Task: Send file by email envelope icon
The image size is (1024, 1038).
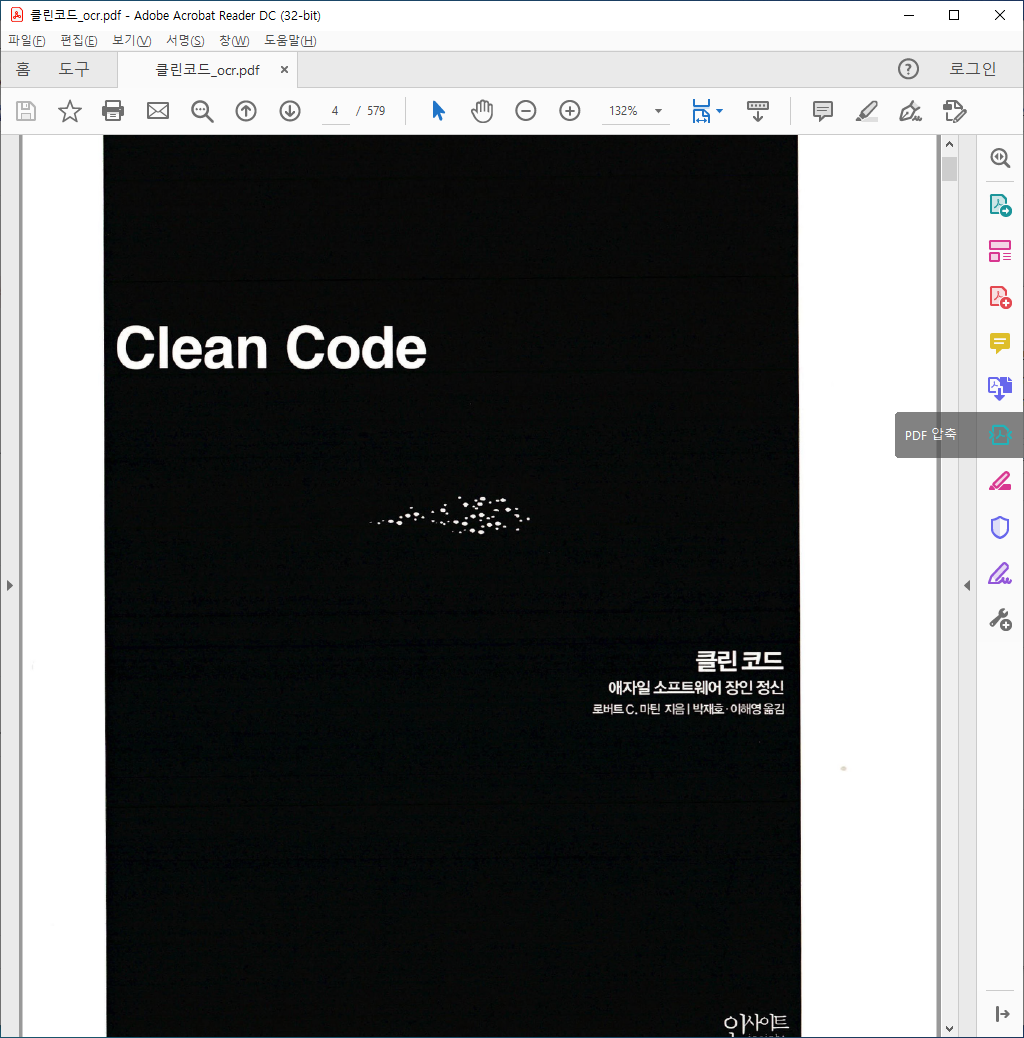Action: click(158, 111)
